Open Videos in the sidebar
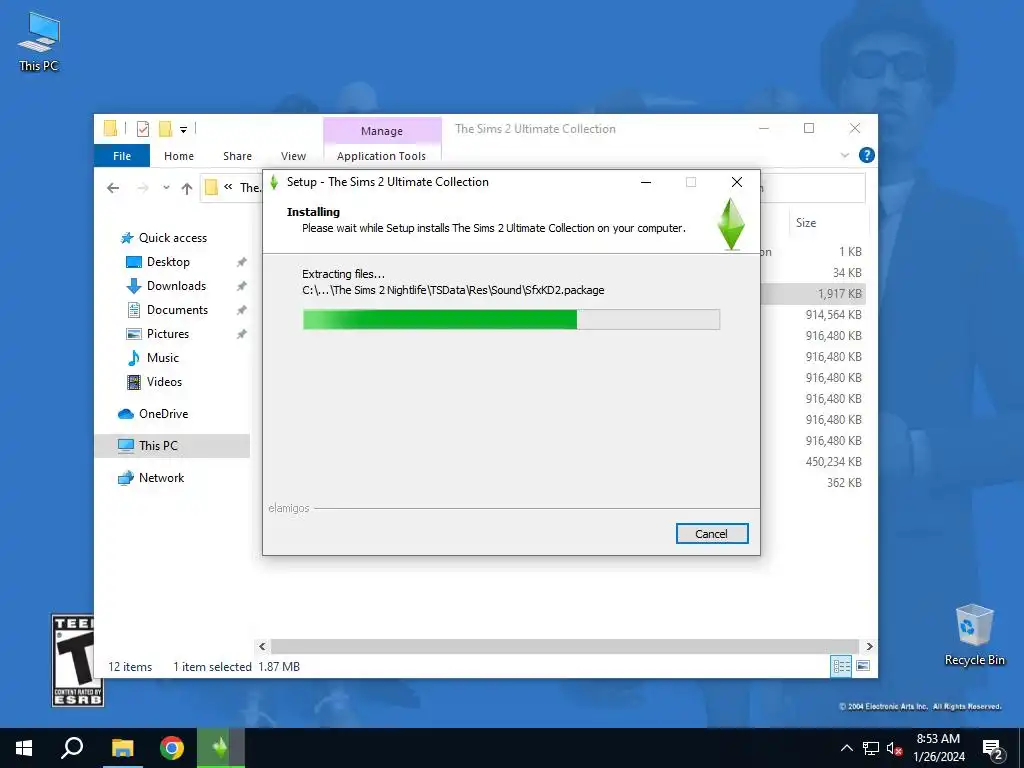 [164, 382]
